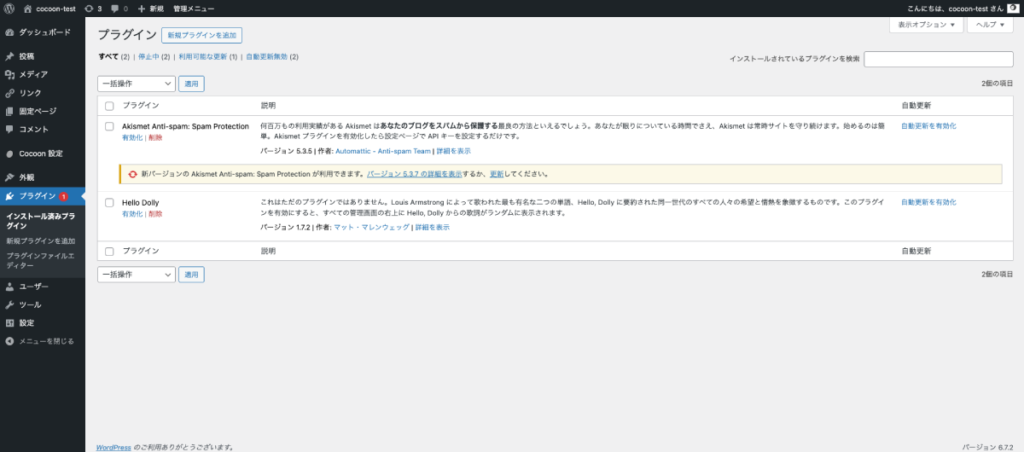Open the WordPress logo menu
Image resolution: width=1024 pixels, height=452 pixels.
pos(9,8)
